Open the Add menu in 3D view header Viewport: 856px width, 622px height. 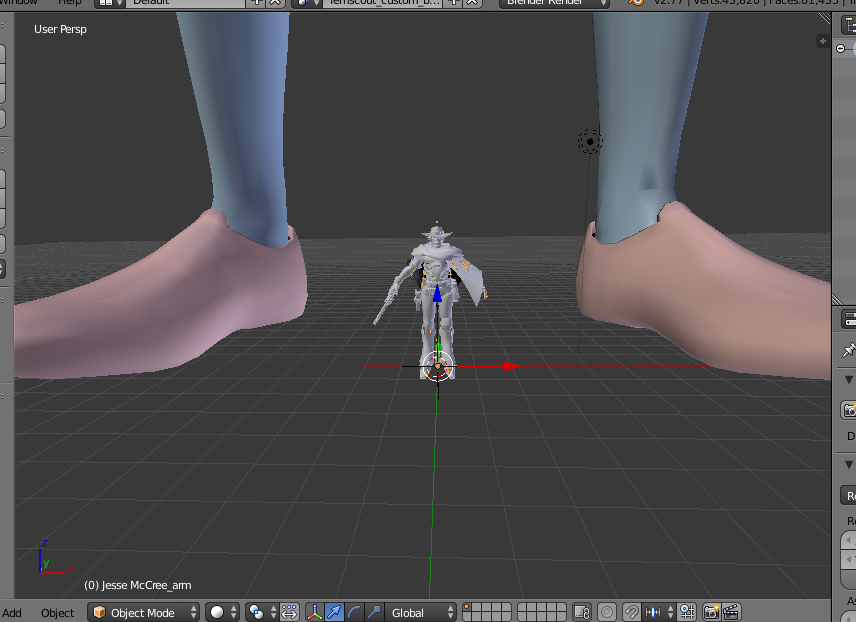[x=11, y=613]
